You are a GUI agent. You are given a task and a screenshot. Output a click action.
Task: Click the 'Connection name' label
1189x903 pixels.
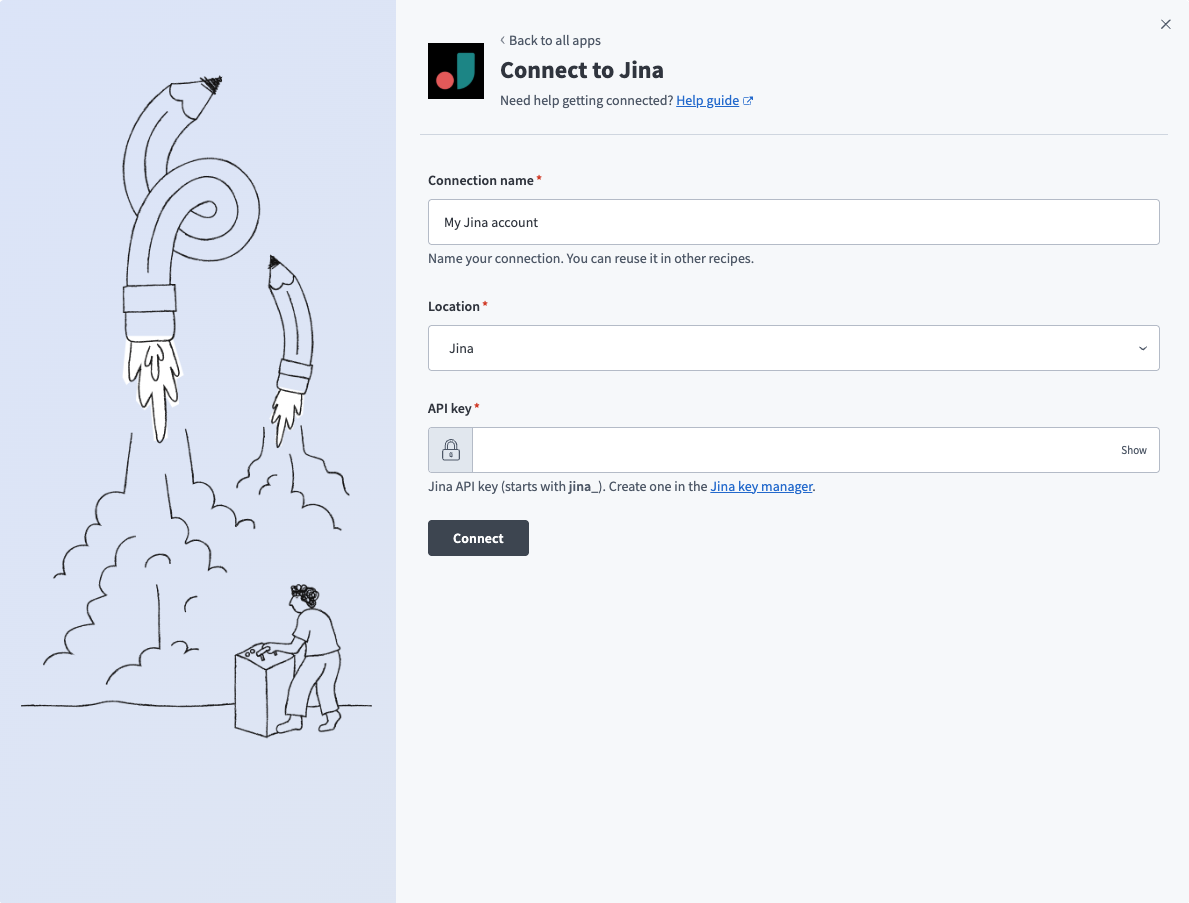(481, 180)
